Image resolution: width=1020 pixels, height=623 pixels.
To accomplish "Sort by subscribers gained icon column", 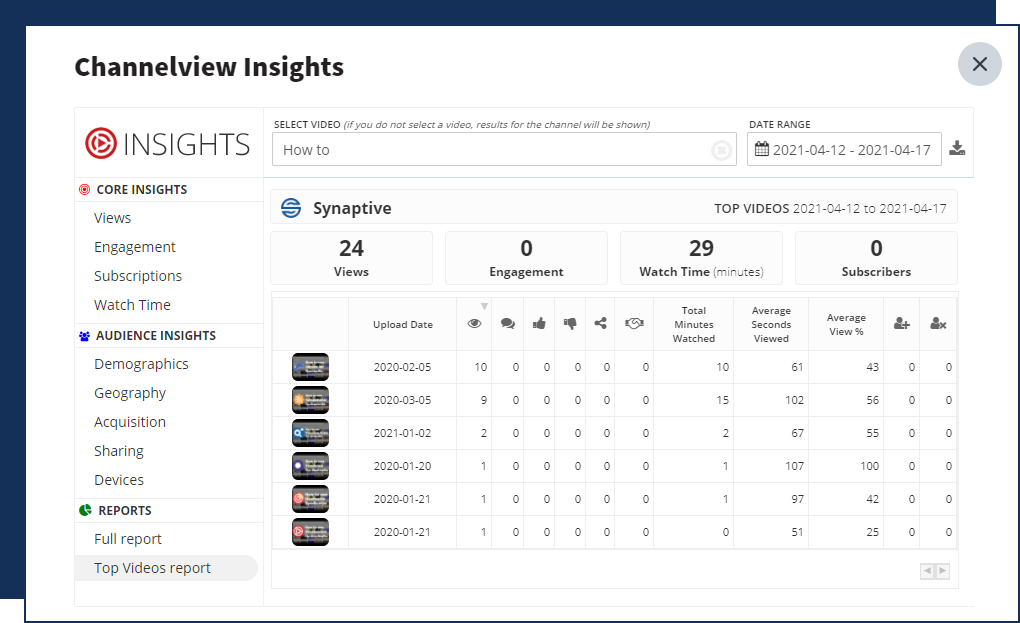I will click(902, 323).
